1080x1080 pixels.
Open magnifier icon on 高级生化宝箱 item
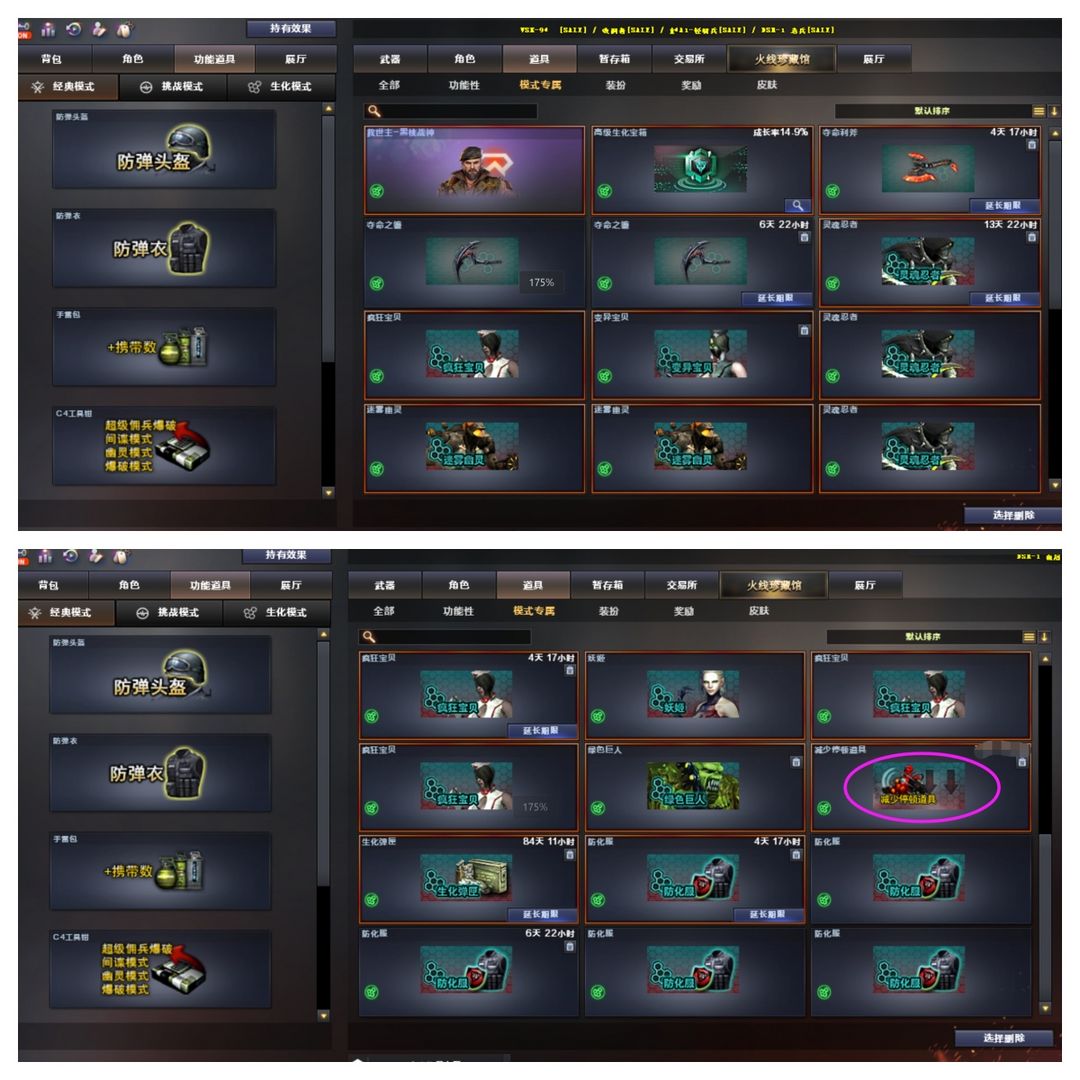point(797,205)
